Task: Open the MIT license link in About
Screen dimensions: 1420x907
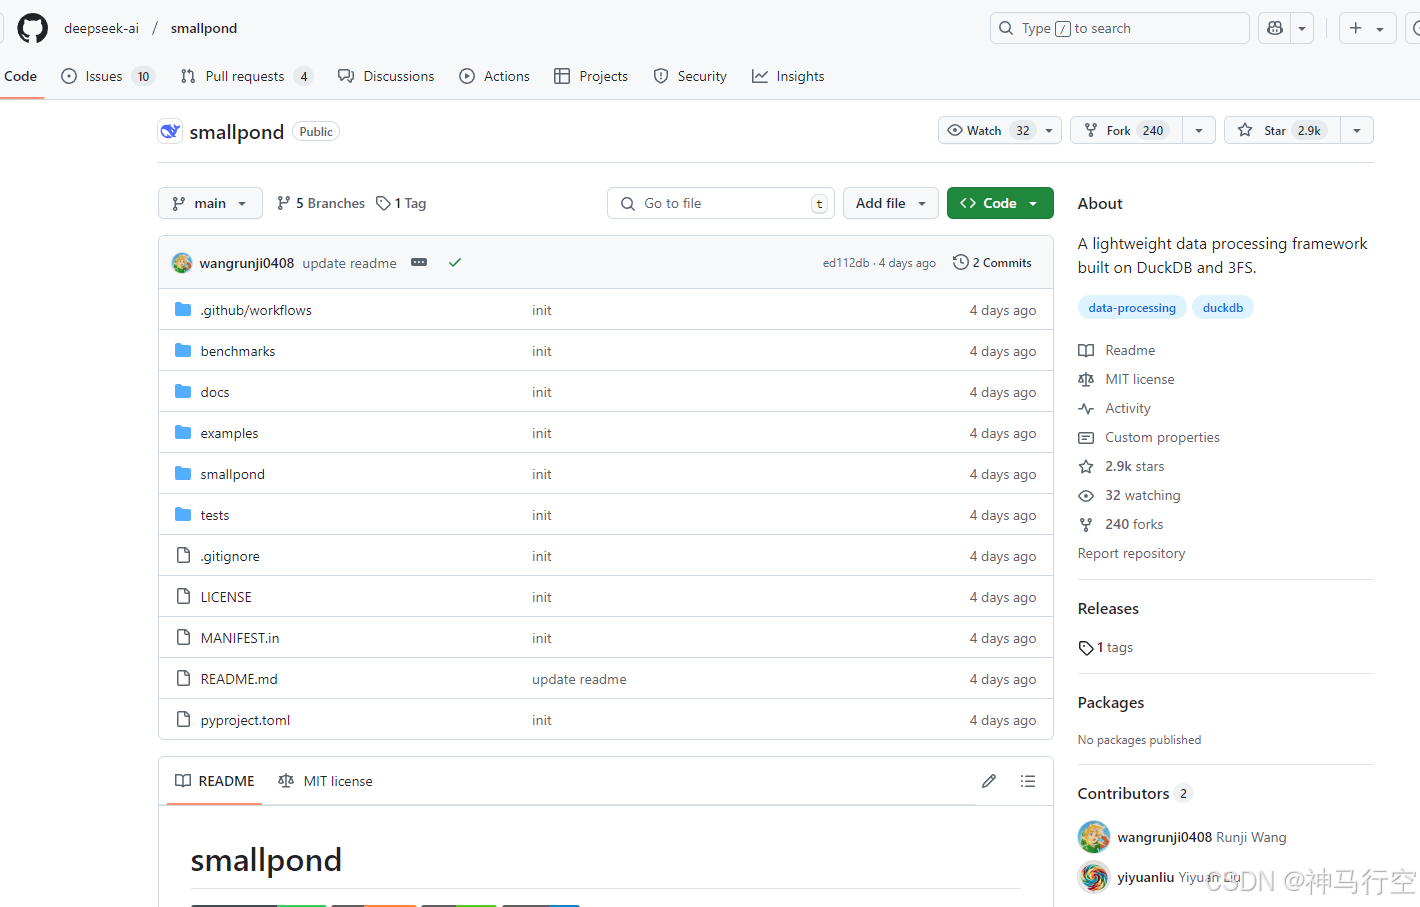Action: 1127,379
